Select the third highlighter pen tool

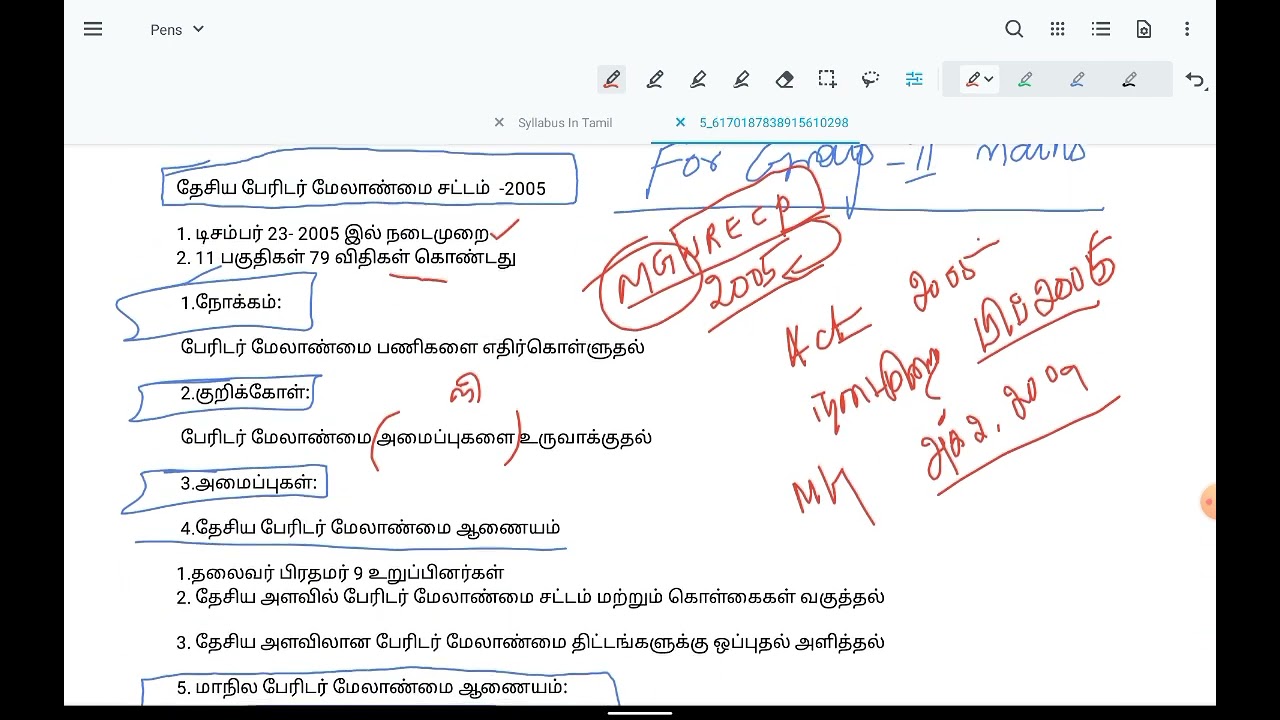click(698, 79)
